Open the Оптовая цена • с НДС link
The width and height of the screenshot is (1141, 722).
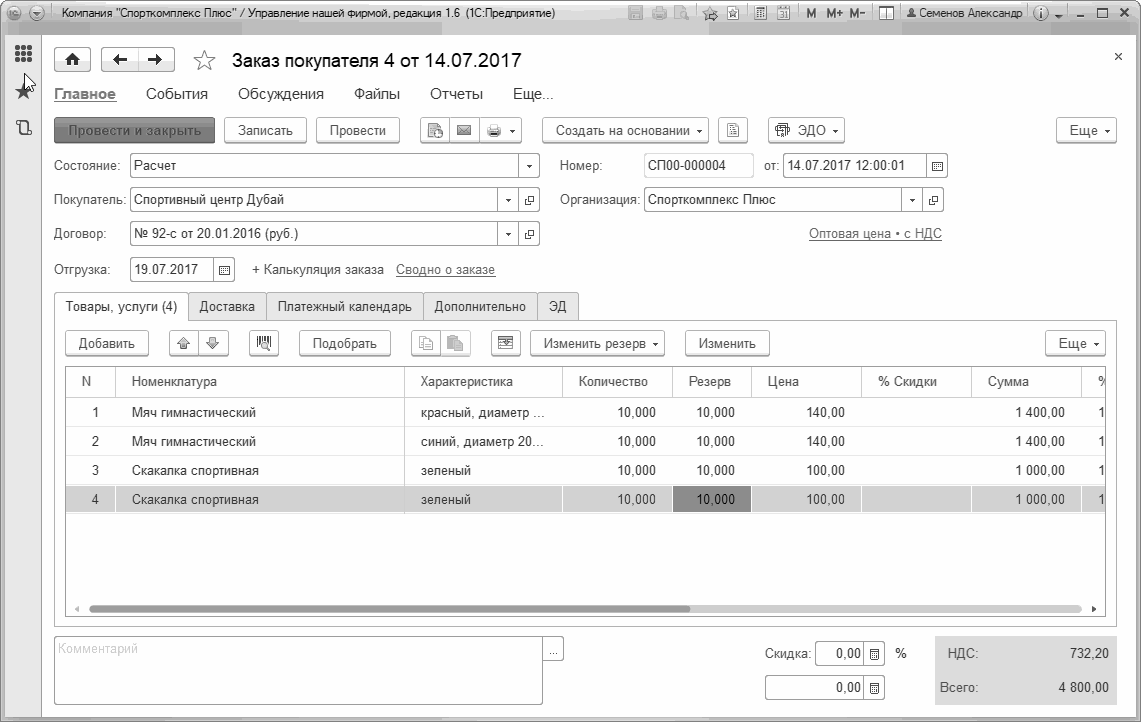(x=875, y=234)
